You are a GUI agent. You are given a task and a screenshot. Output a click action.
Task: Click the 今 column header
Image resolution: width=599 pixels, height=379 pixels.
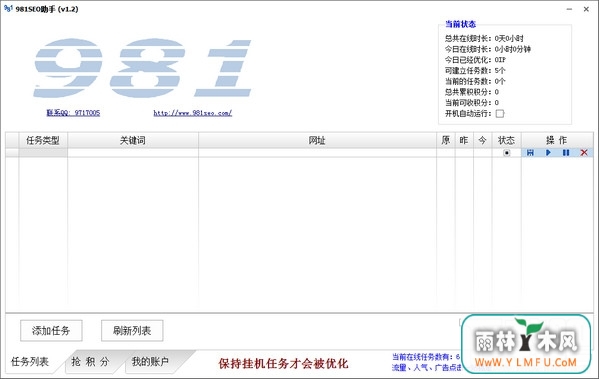coord(482,140)
